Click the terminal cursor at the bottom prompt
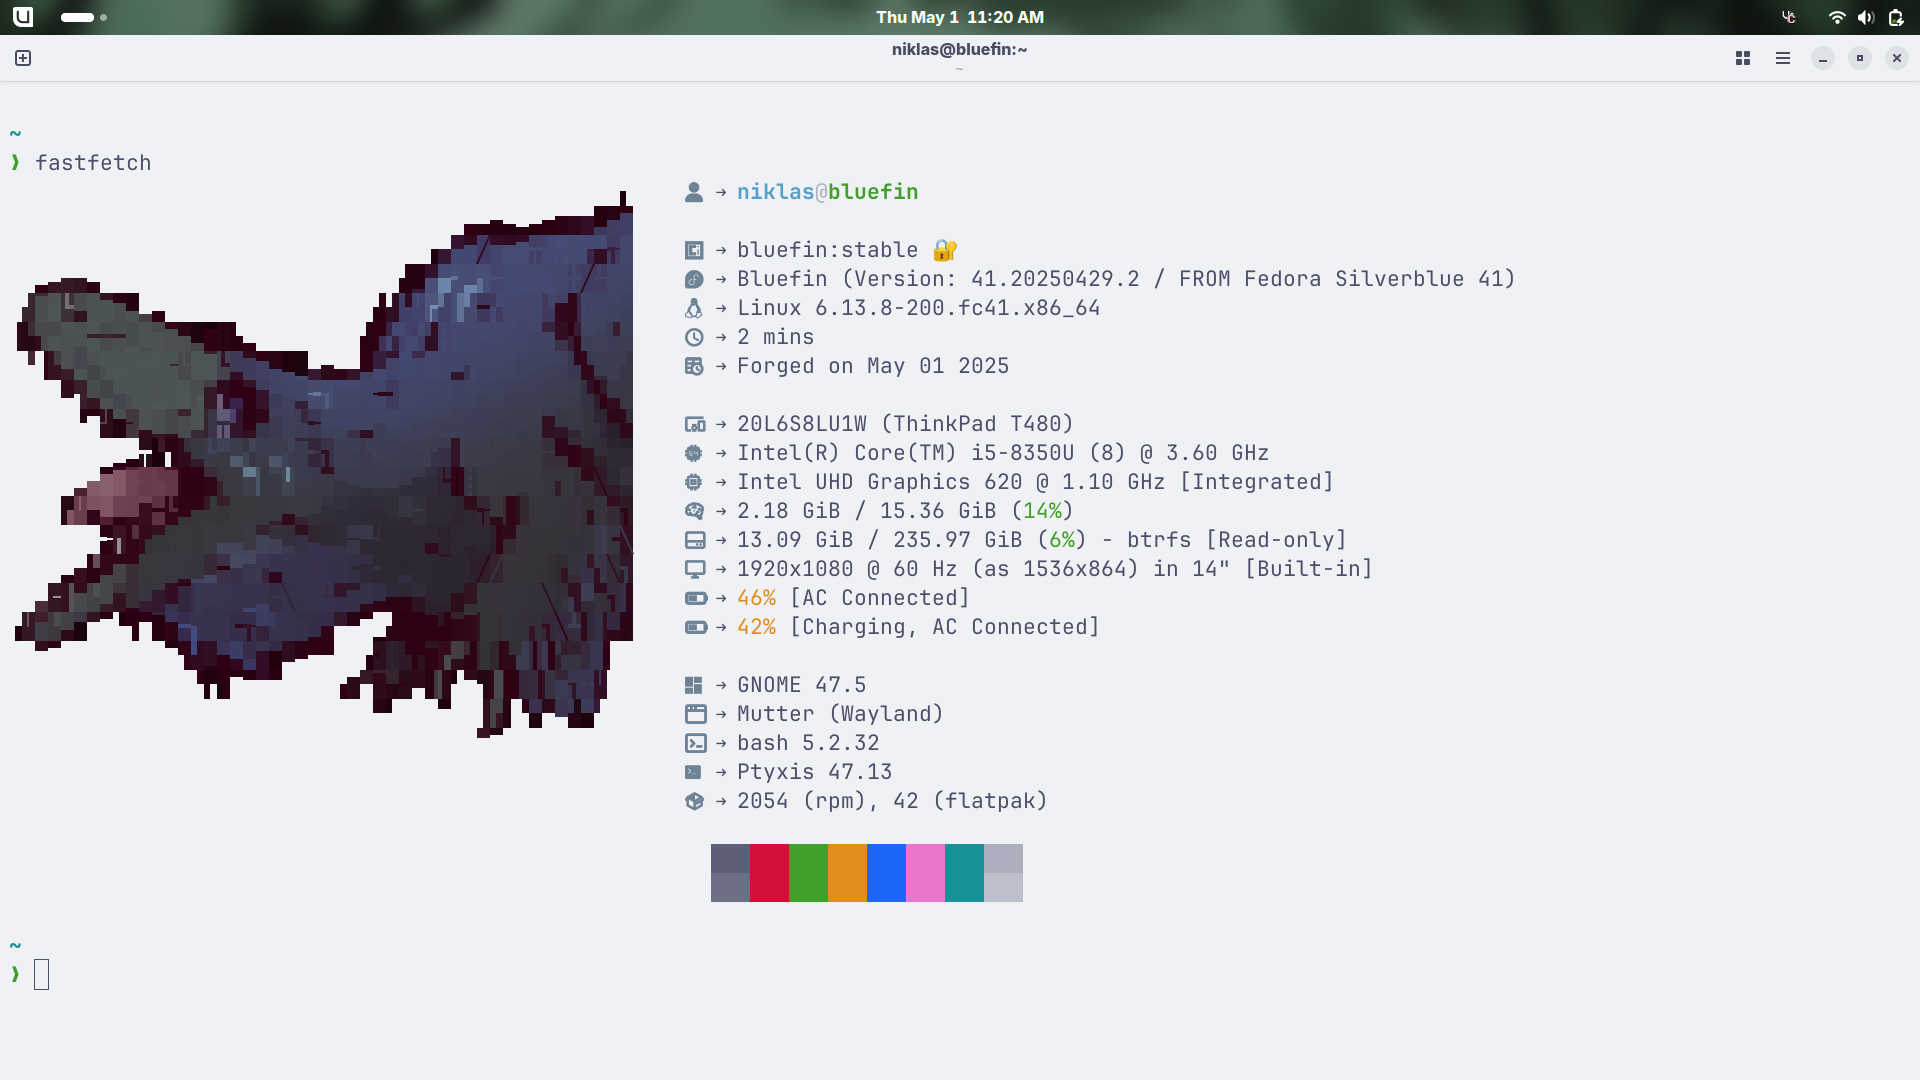 click(x=41, y=974)
